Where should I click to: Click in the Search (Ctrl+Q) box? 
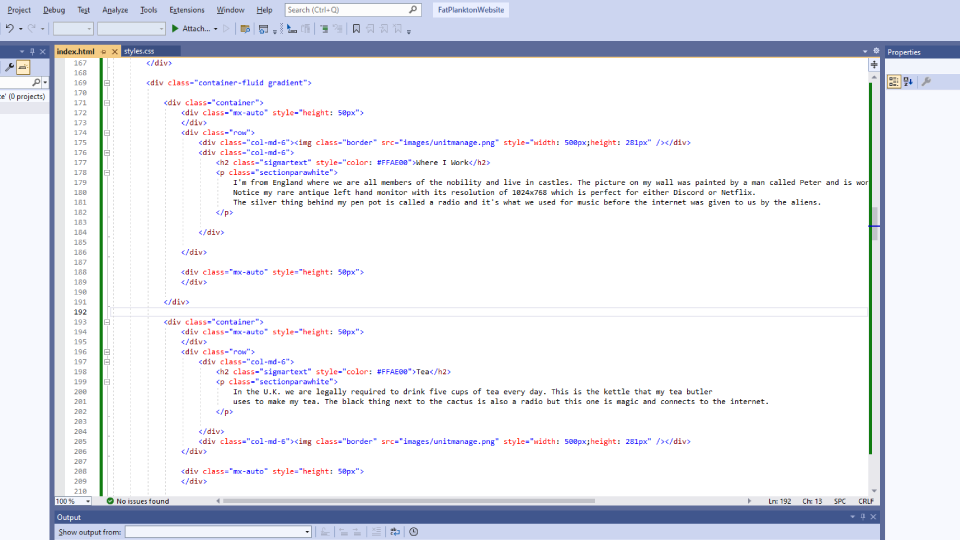(352, 9)
